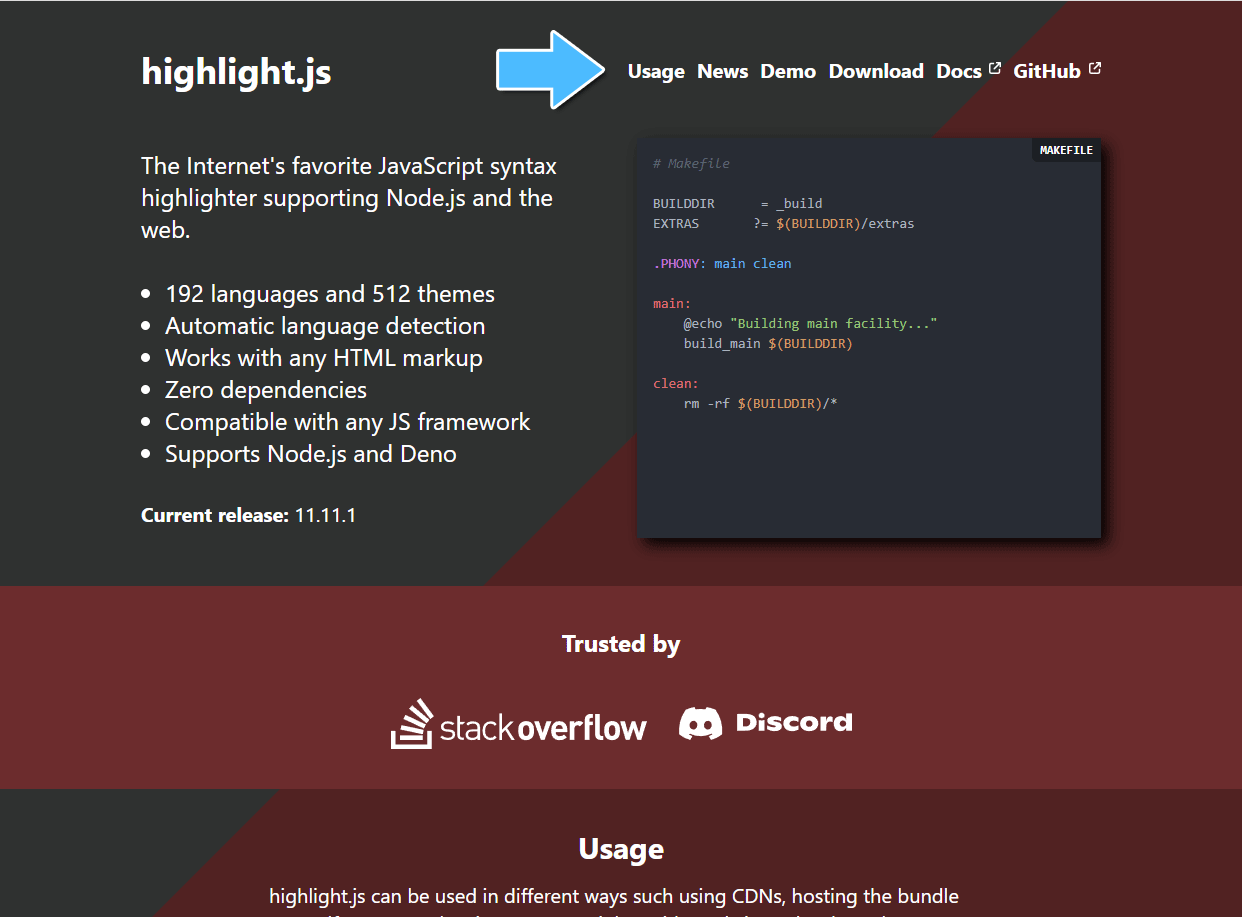Click the '@echo "Building main facility..."' line
This screenshot has height=917, width=1242.
click(x=810, y=323)
